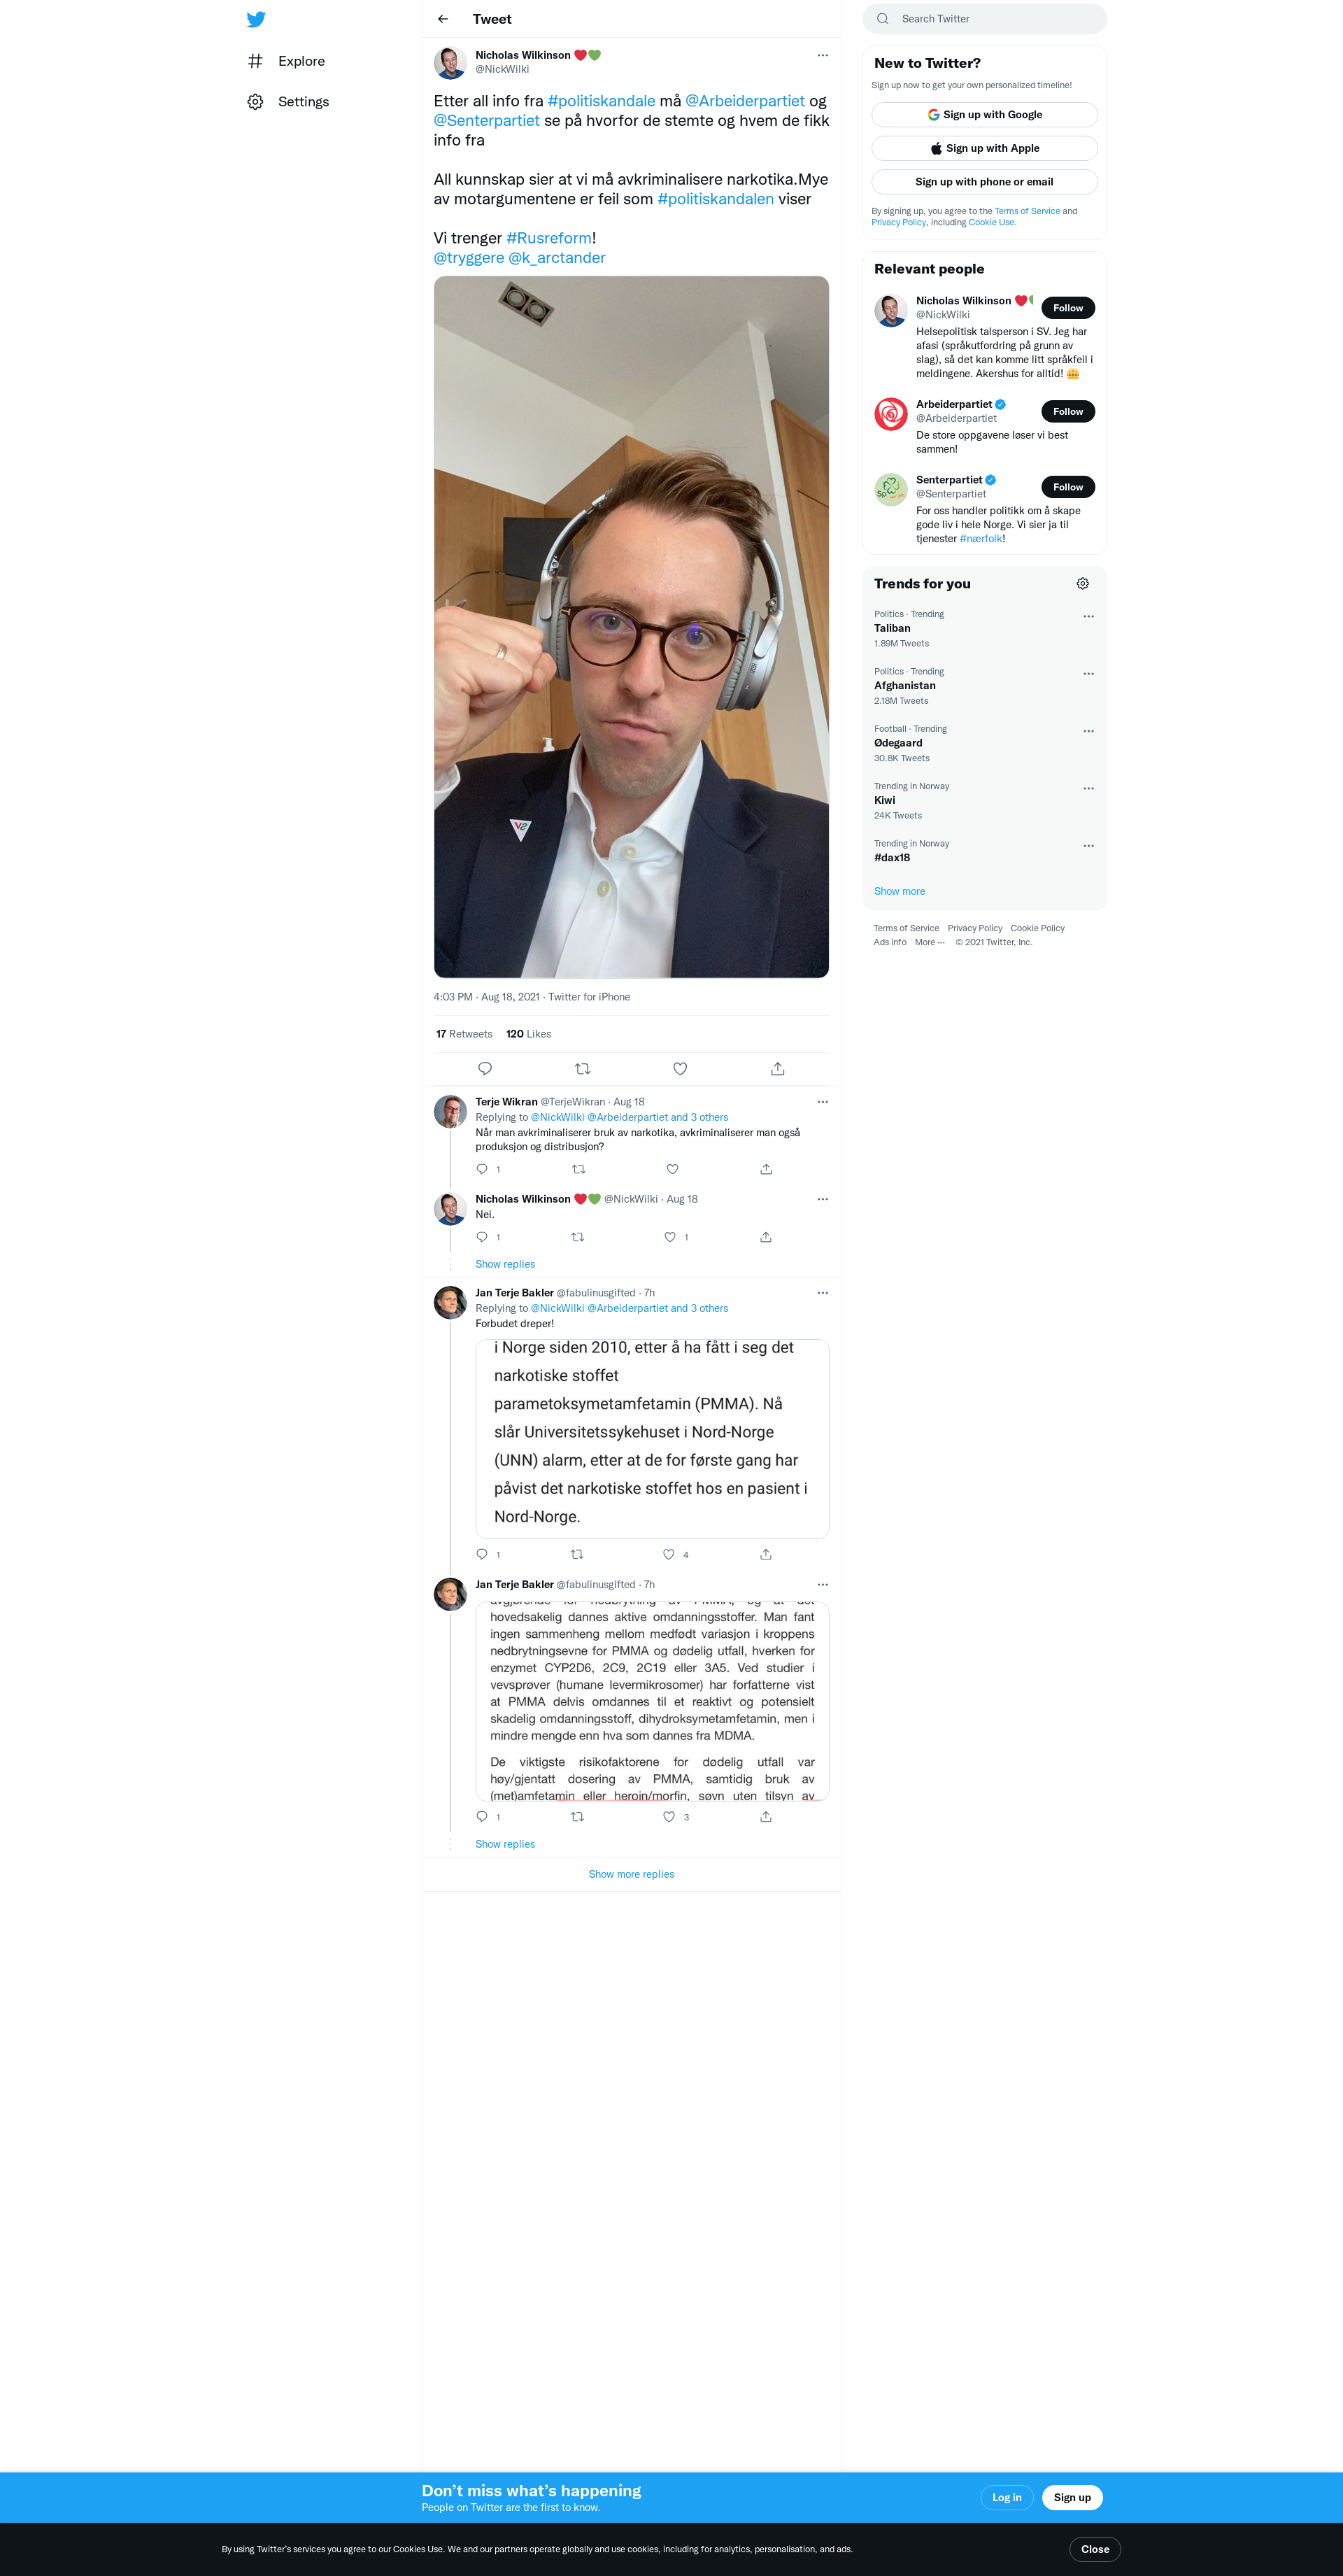Viewport: 1343px width, 2576px height.
Task: Click the Search Twitter field
Action: click(x=984, y=19)
